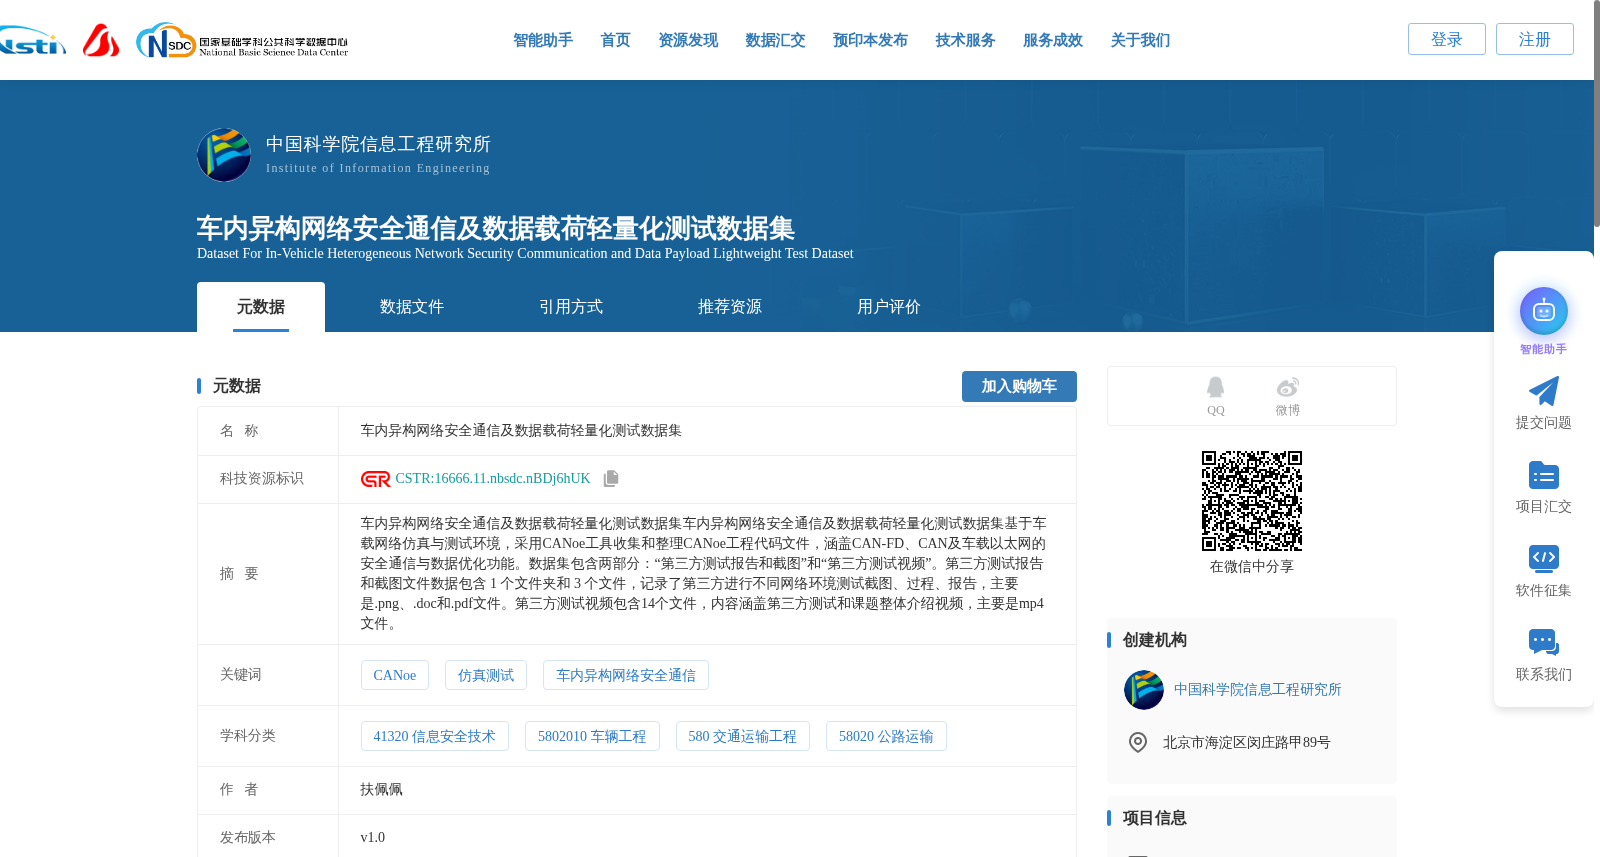Click the WeChat share QR code
Viewport: 1600px width, 857px height.
coord(1252,501)
